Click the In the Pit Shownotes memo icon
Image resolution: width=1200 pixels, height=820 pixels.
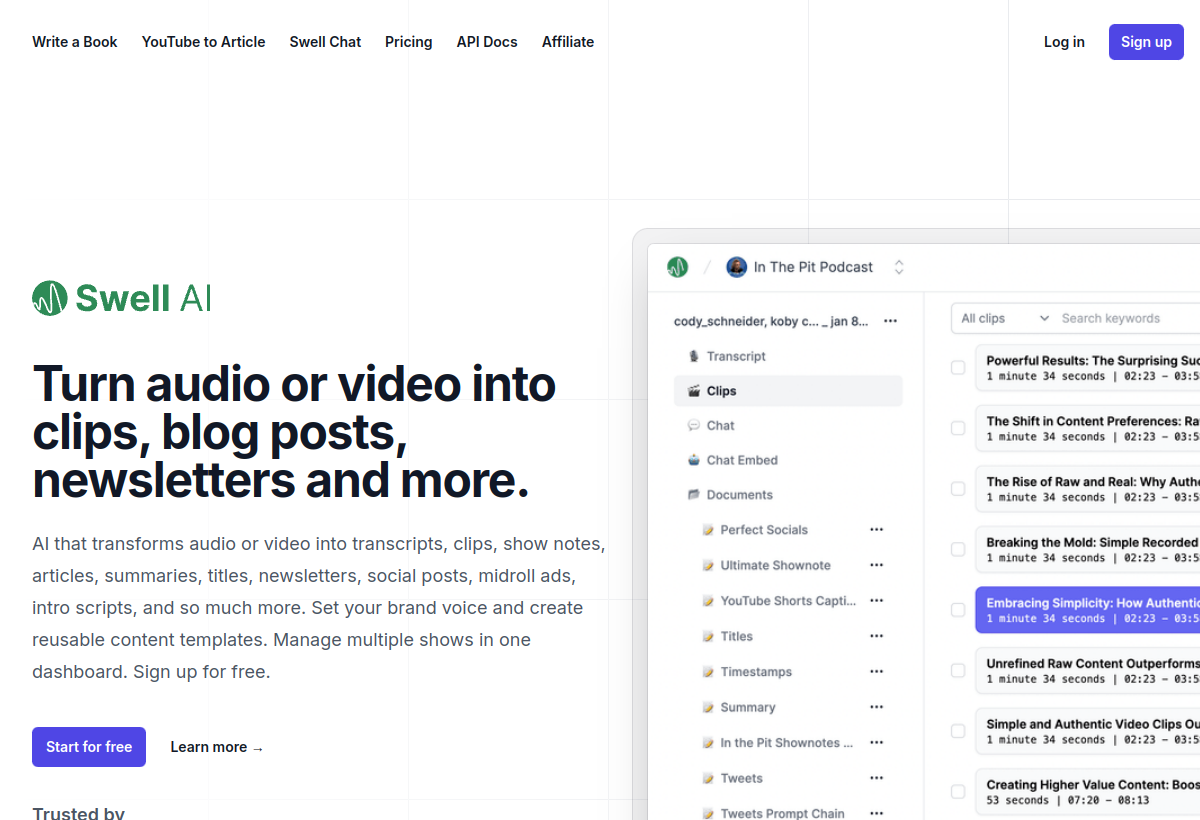(x=708, y=743)
